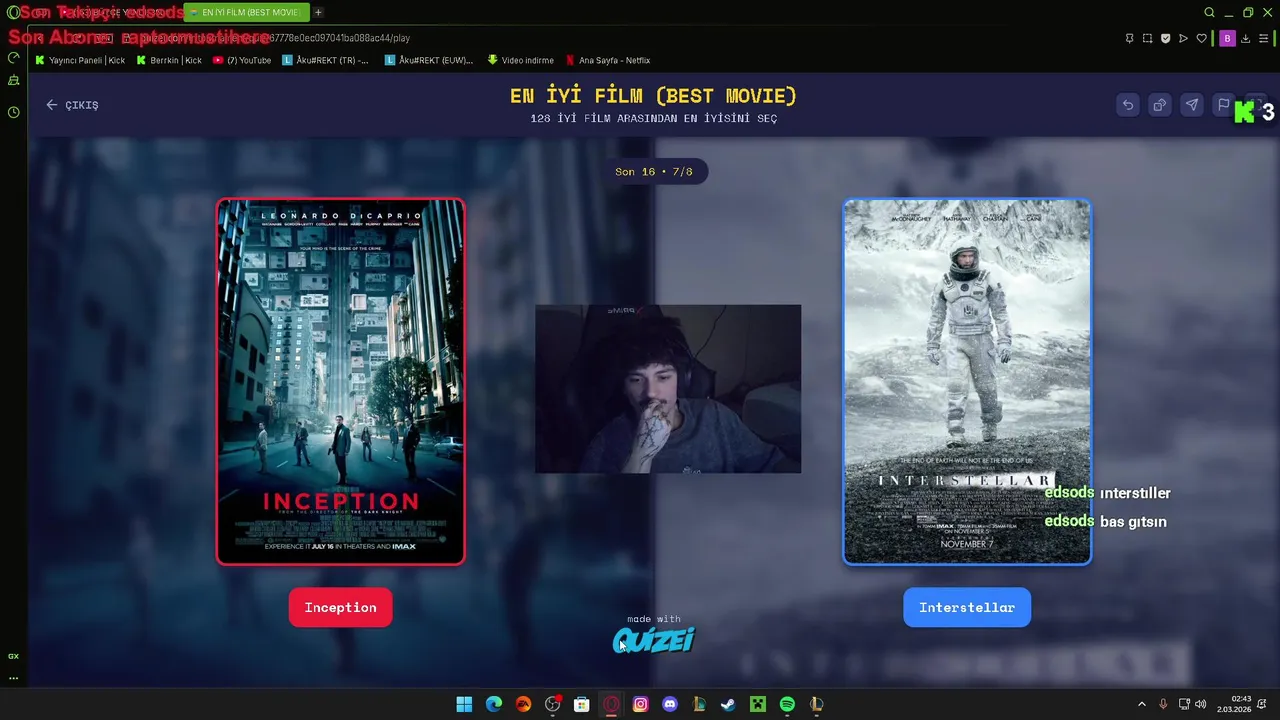Click the pinboard pin icon

pos(1129,38)
